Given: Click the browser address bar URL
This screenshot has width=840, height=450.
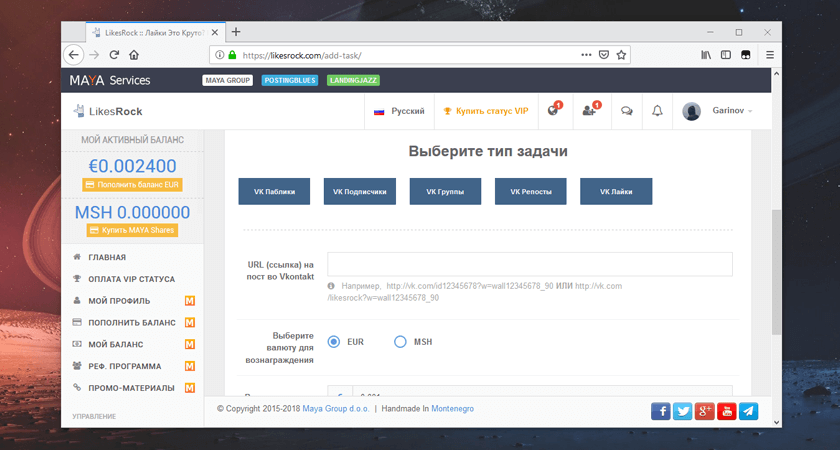Looking at the screenshot, I should click(x=302, y=55).
